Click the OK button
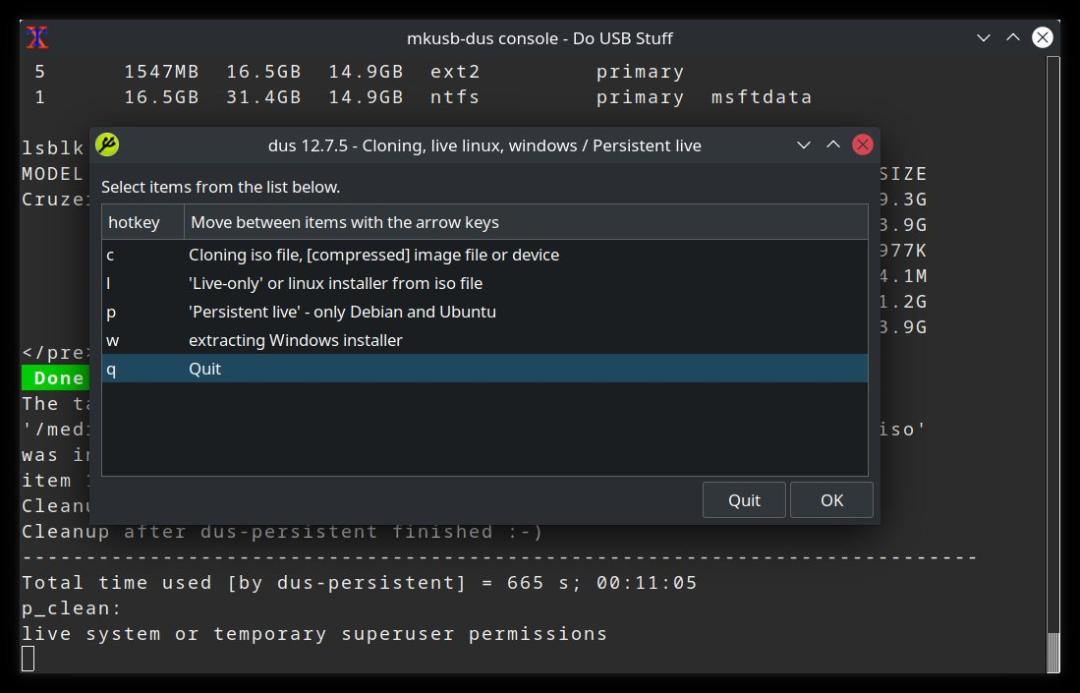This screenshot has width=1080, height=693. [831, 500]
